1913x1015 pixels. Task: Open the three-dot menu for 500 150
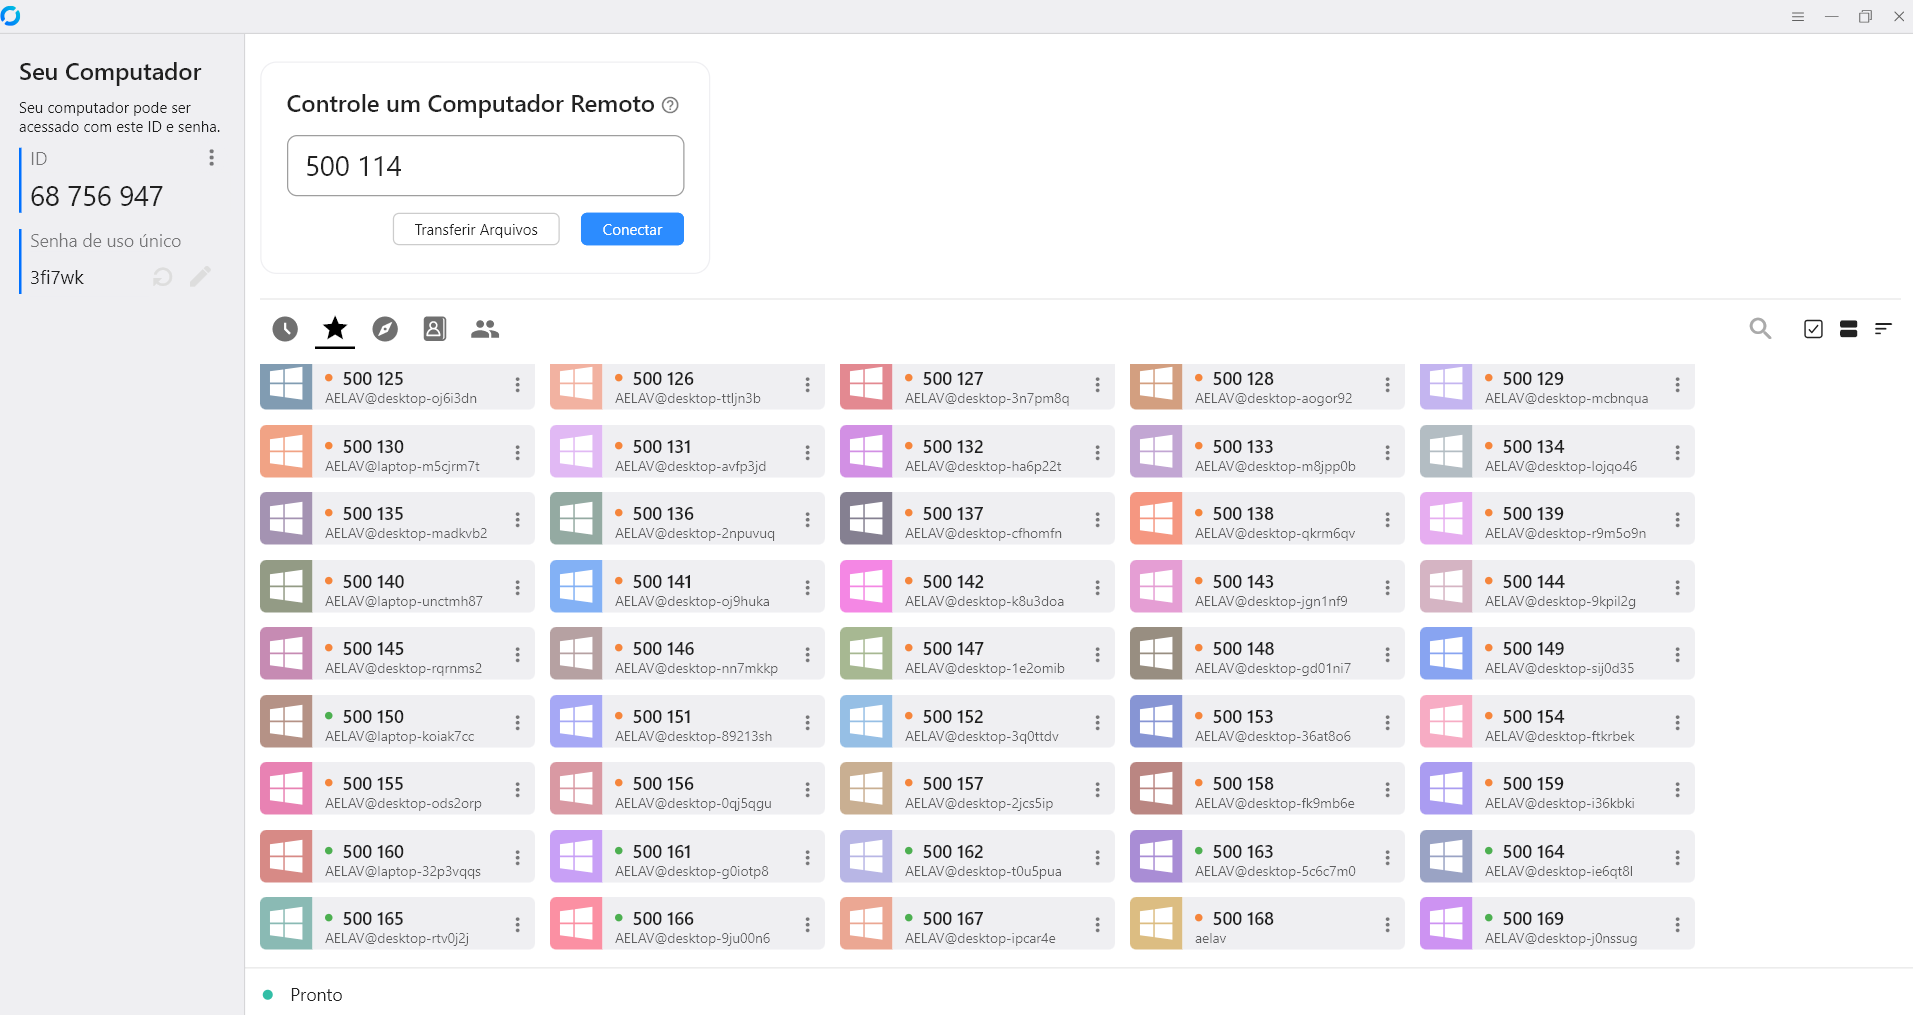click(517, 723)
